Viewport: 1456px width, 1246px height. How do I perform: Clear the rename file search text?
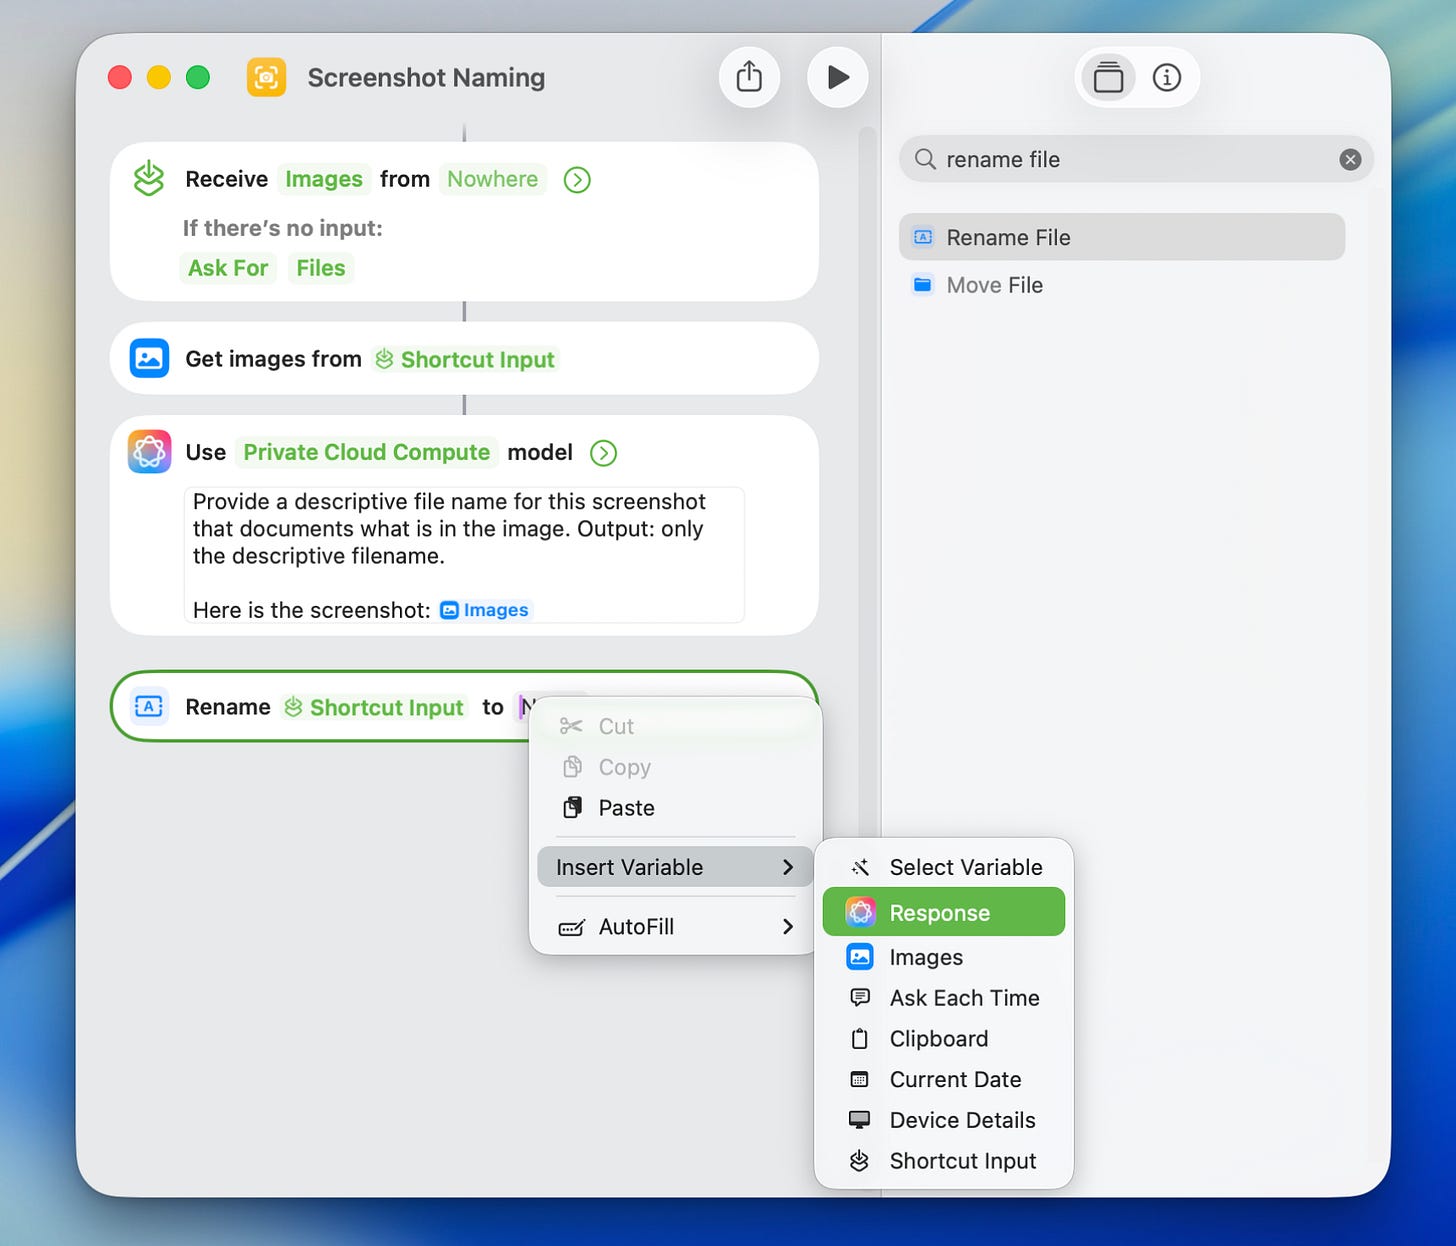pyautogui.click(x=1350, y=159)
